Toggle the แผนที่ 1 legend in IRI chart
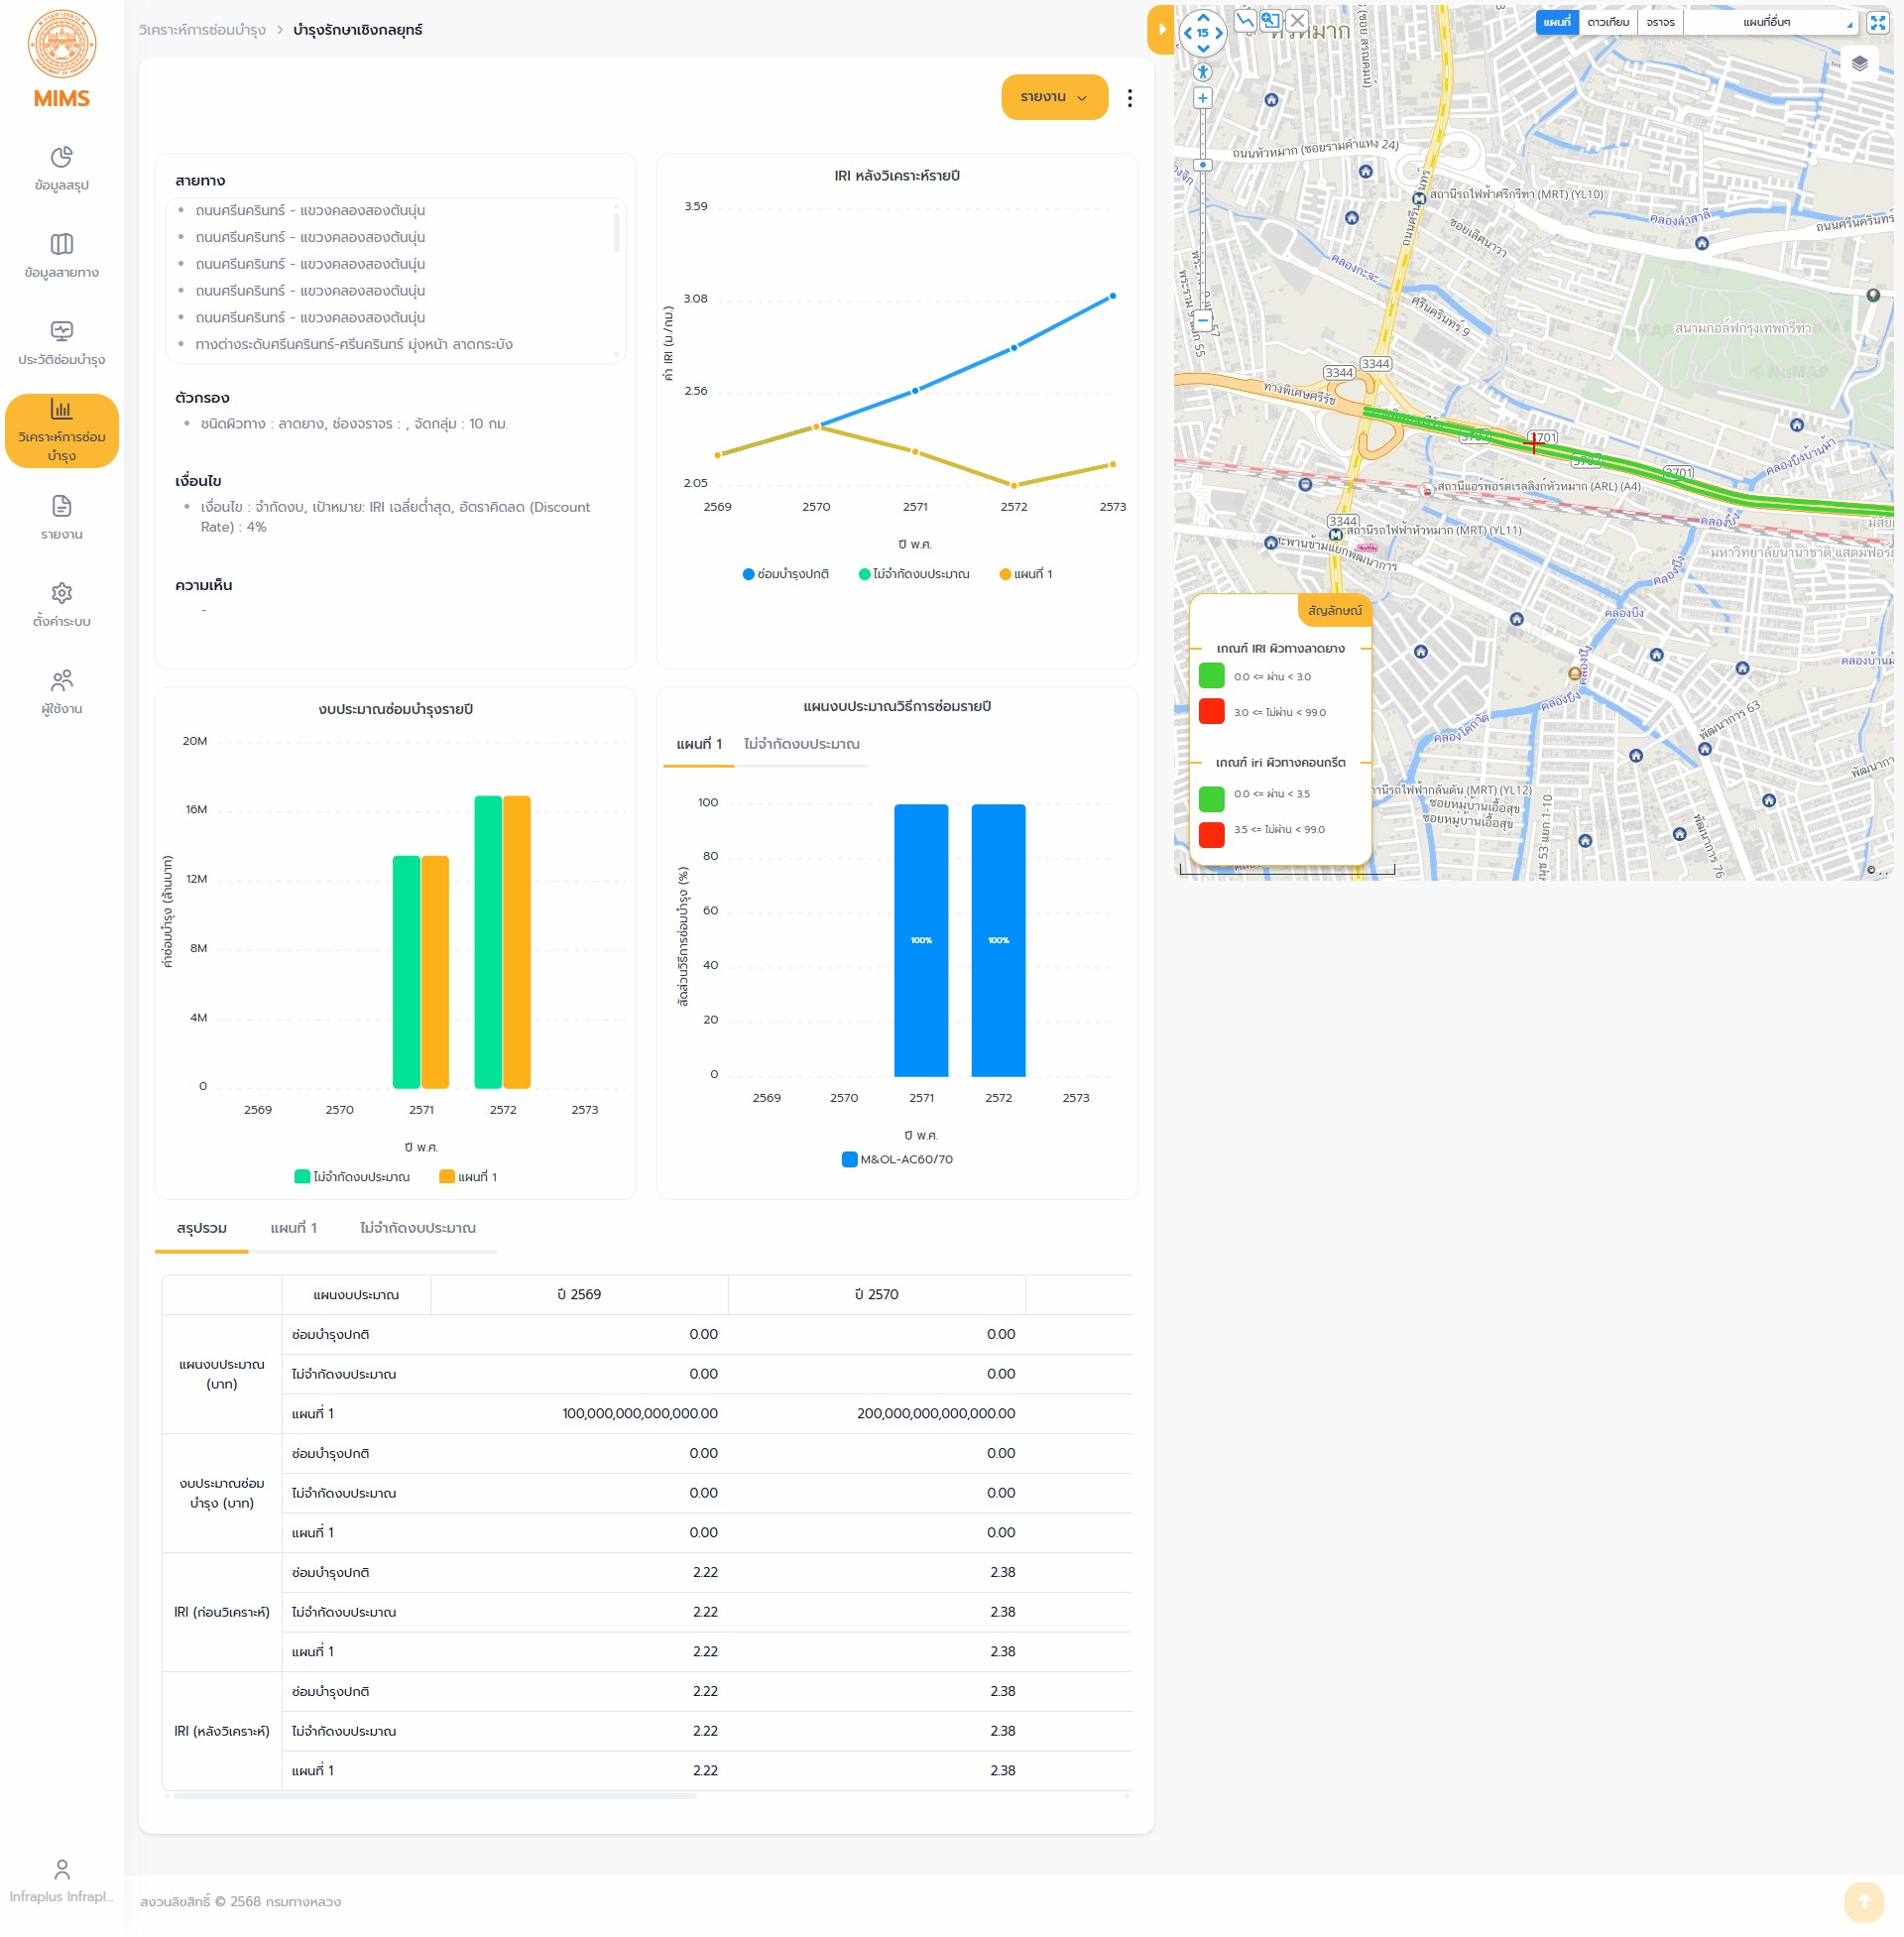Image resolution: width=1904 pixels, height=1937 pixels. tap(1026, 574)
